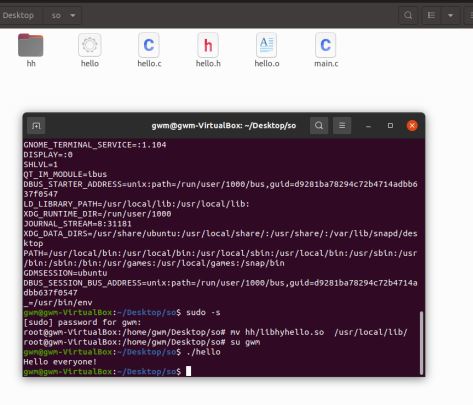Close the terminal window

(x=412, y=126)
